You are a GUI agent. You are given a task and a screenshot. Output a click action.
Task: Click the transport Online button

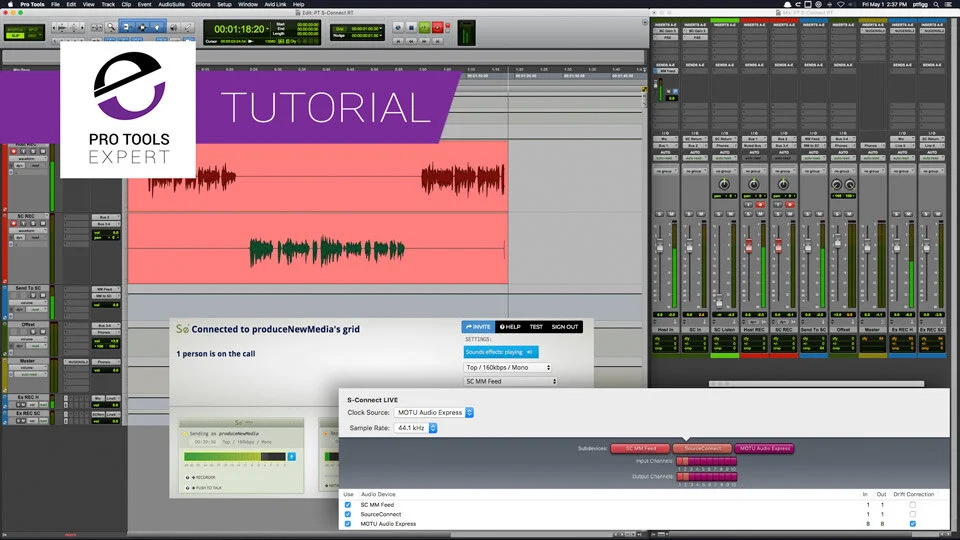pos(398,28)
